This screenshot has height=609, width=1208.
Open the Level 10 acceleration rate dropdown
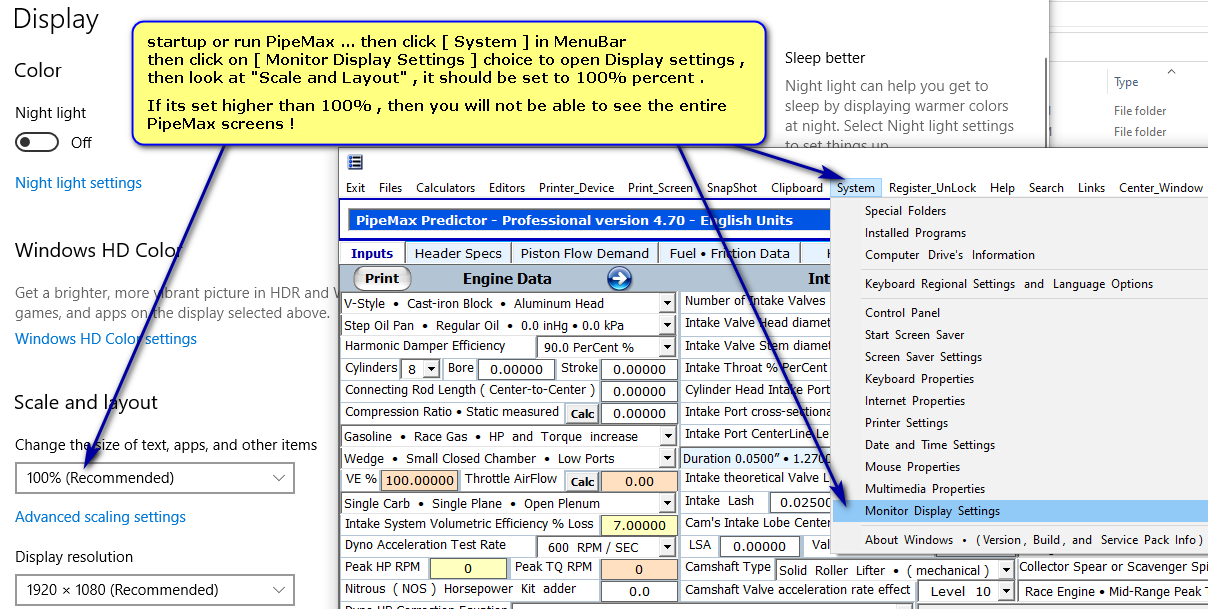coord(1005,592)
